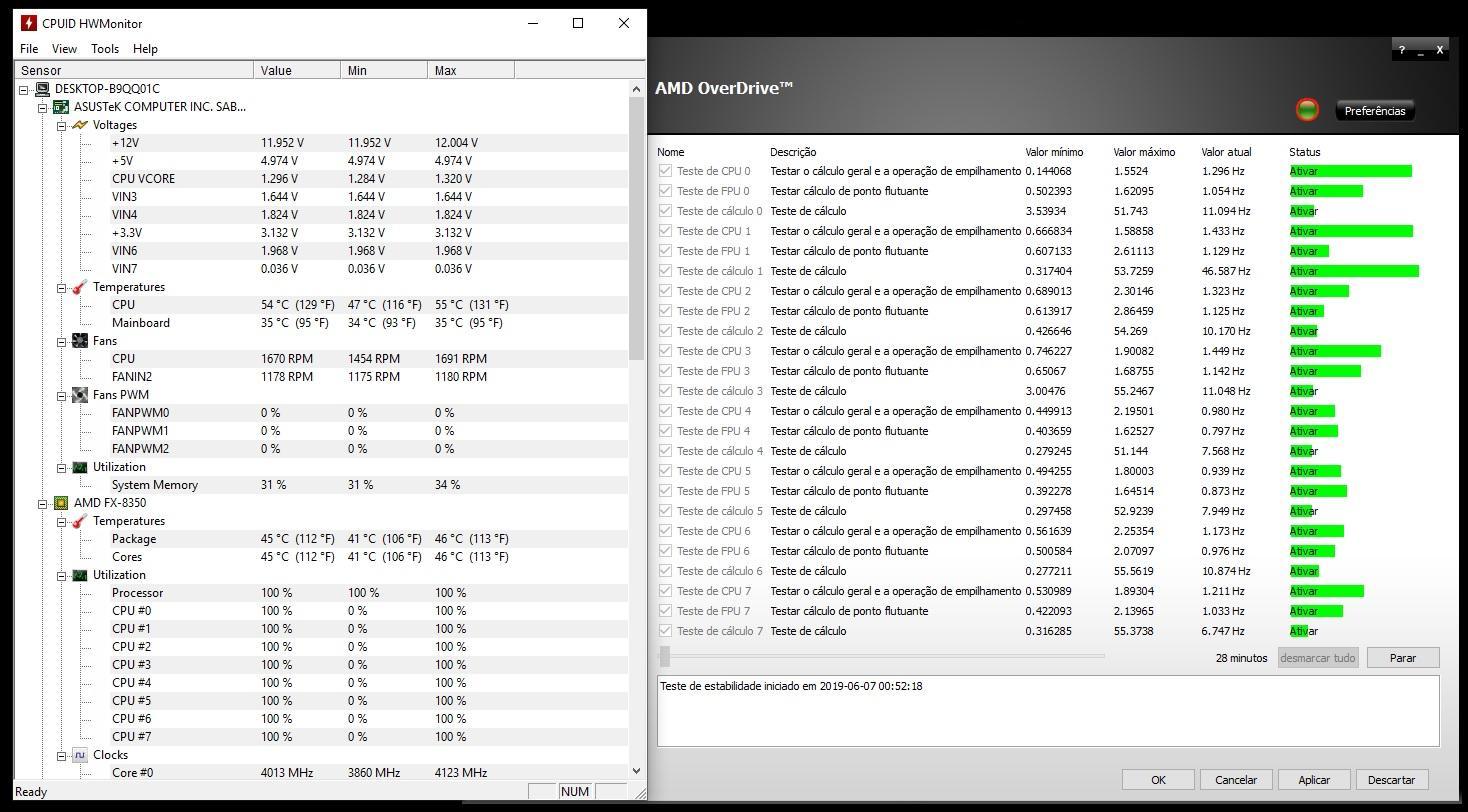Toggle the Teste de FPU 5 checkbox
Image resolution: width=1468 pixels, height=812 pixels.
tap(665, 491)
